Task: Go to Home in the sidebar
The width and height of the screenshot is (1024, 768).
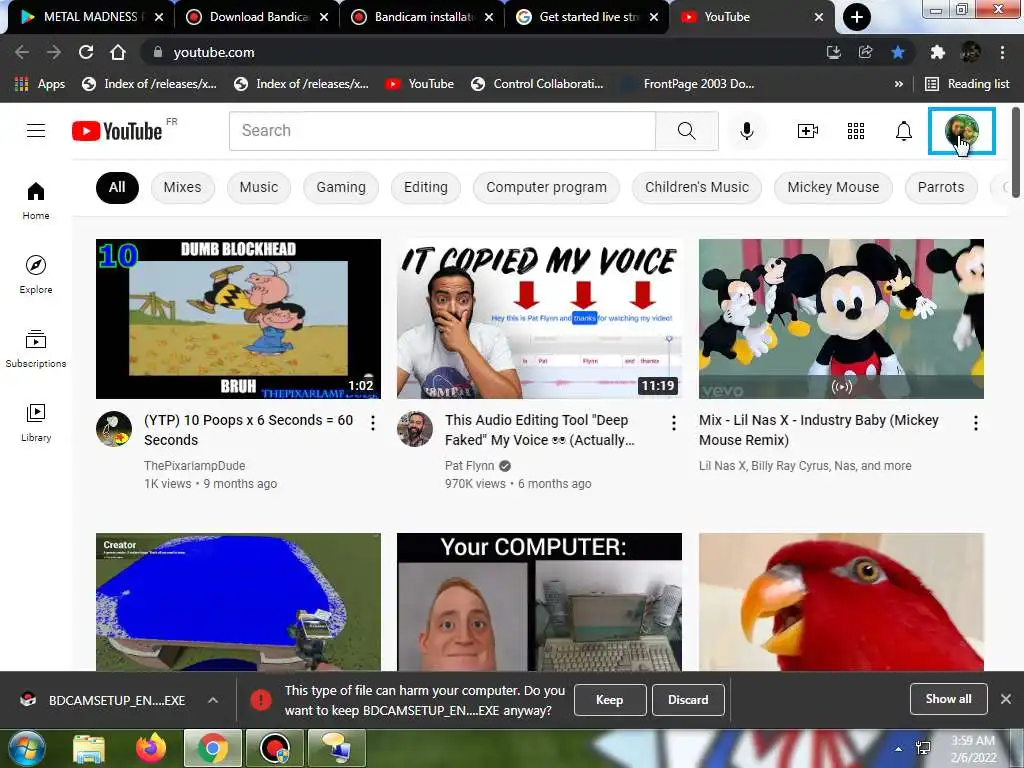Action: (36, 201)
